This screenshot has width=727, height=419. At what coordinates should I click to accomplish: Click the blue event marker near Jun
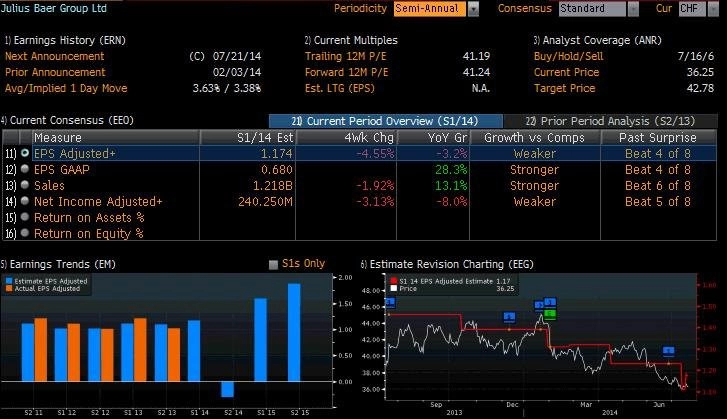pyautogui.click(x=669, y=351)
